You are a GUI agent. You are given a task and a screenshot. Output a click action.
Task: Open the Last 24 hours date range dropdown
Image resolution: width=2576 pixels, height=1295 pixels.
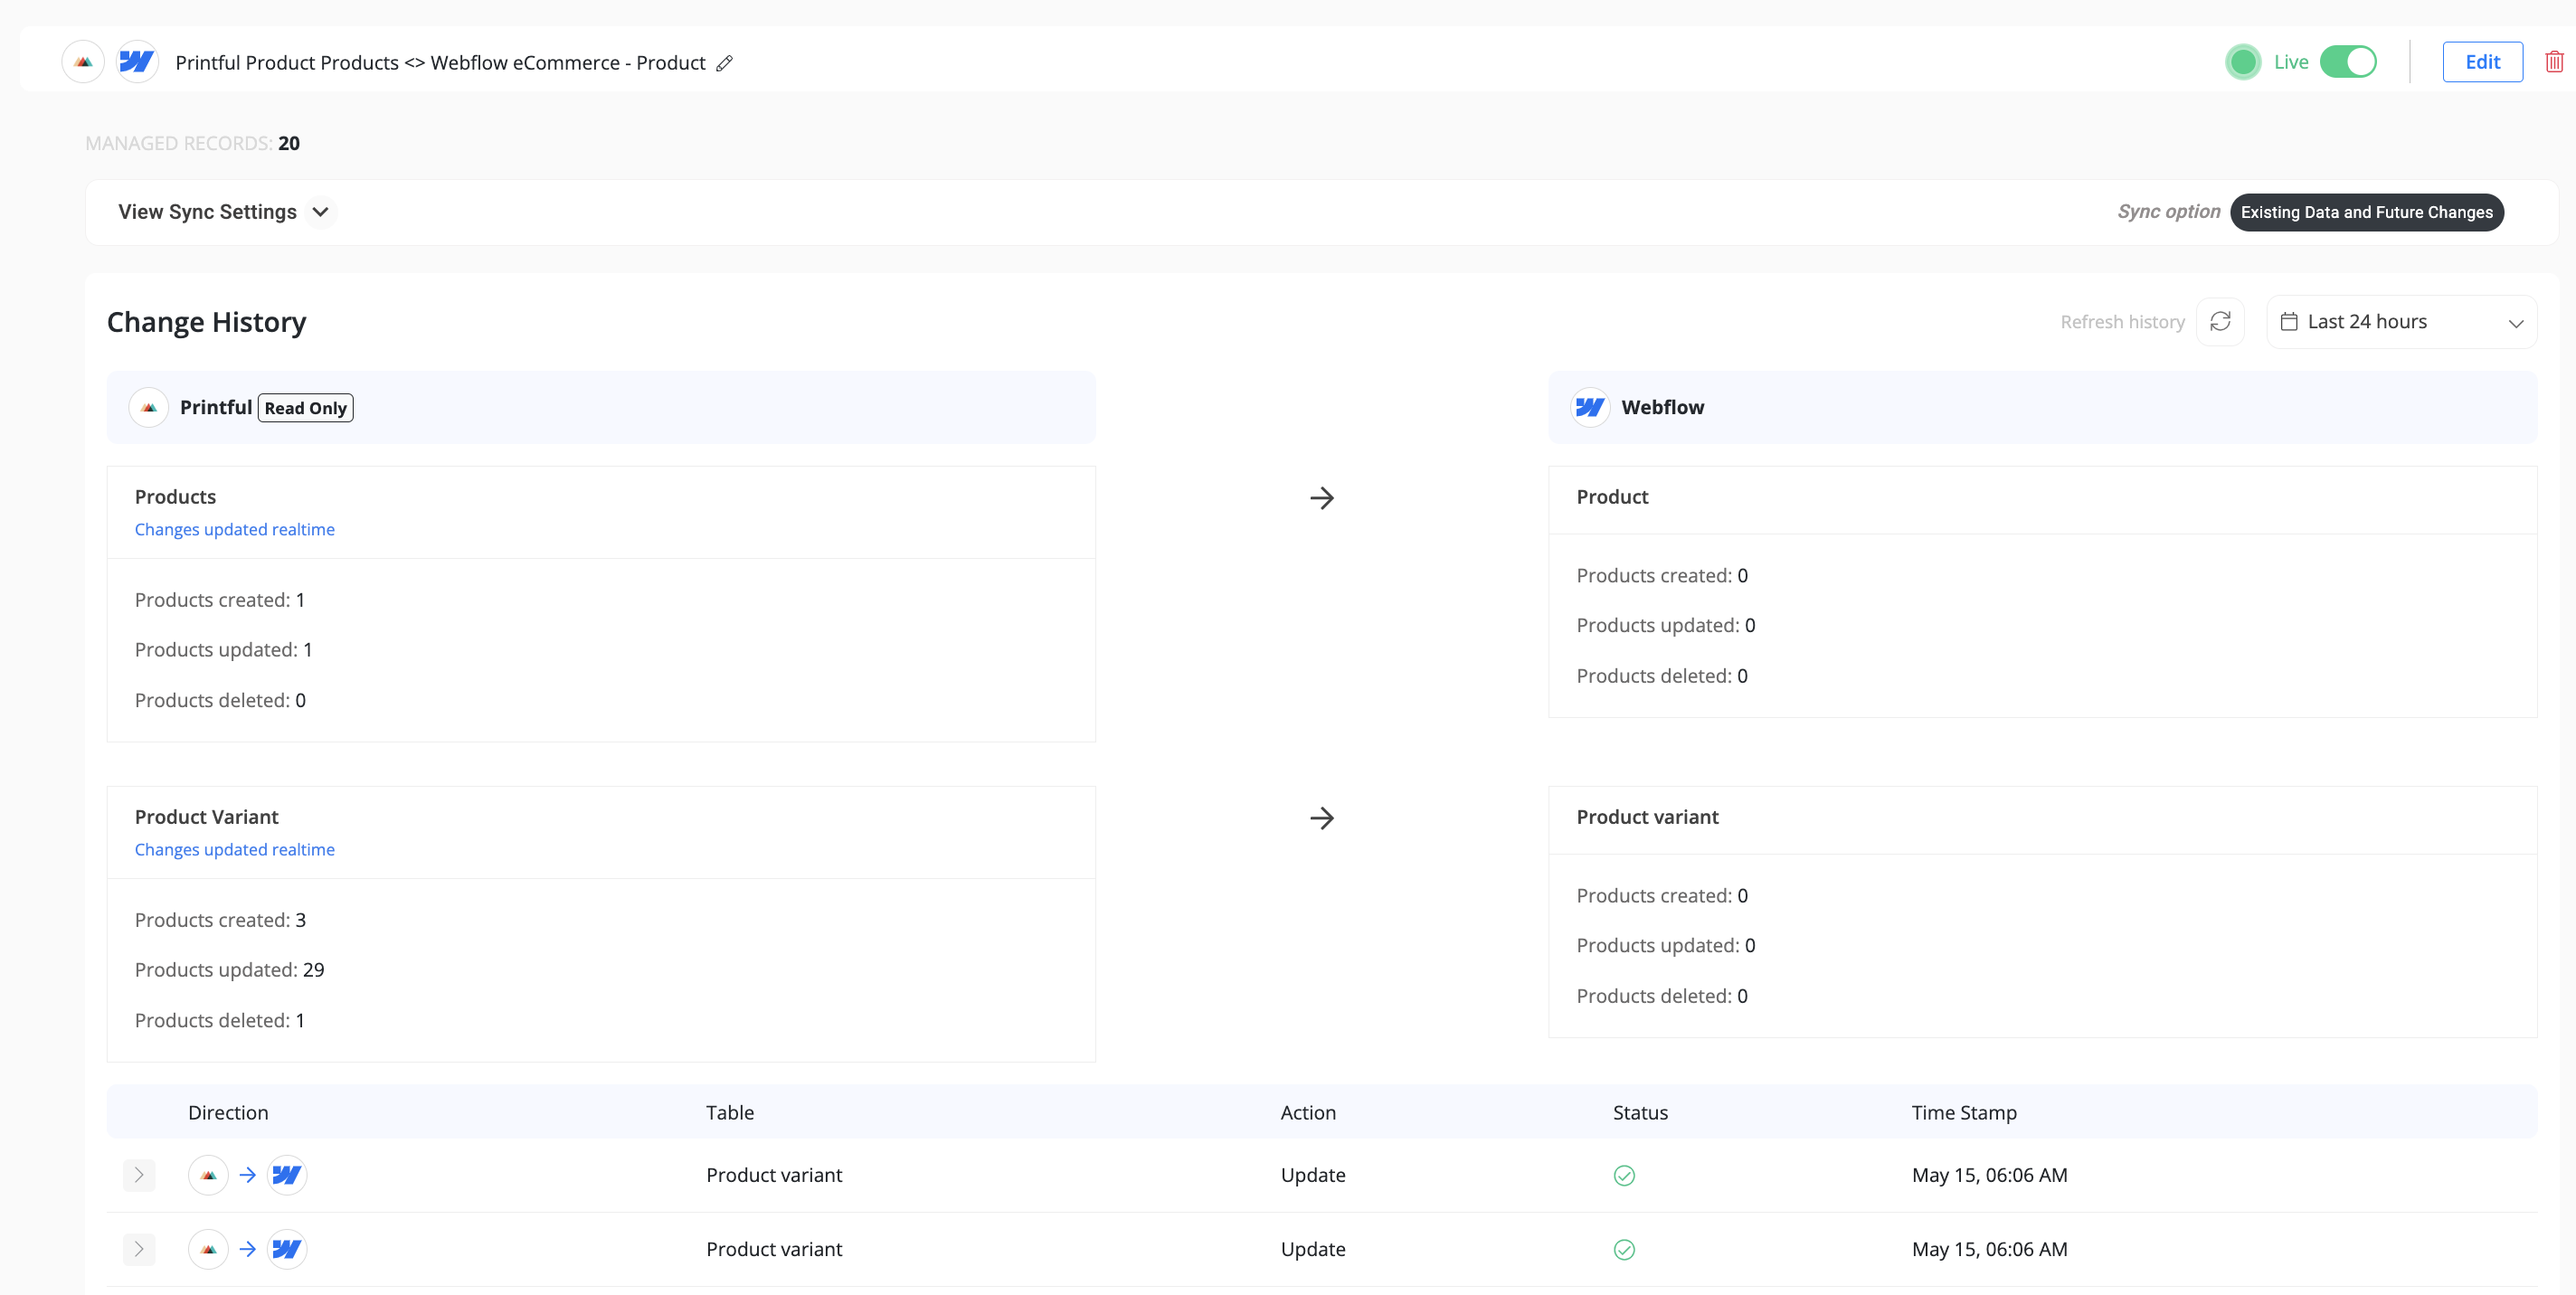click(x=2401, y=322)
